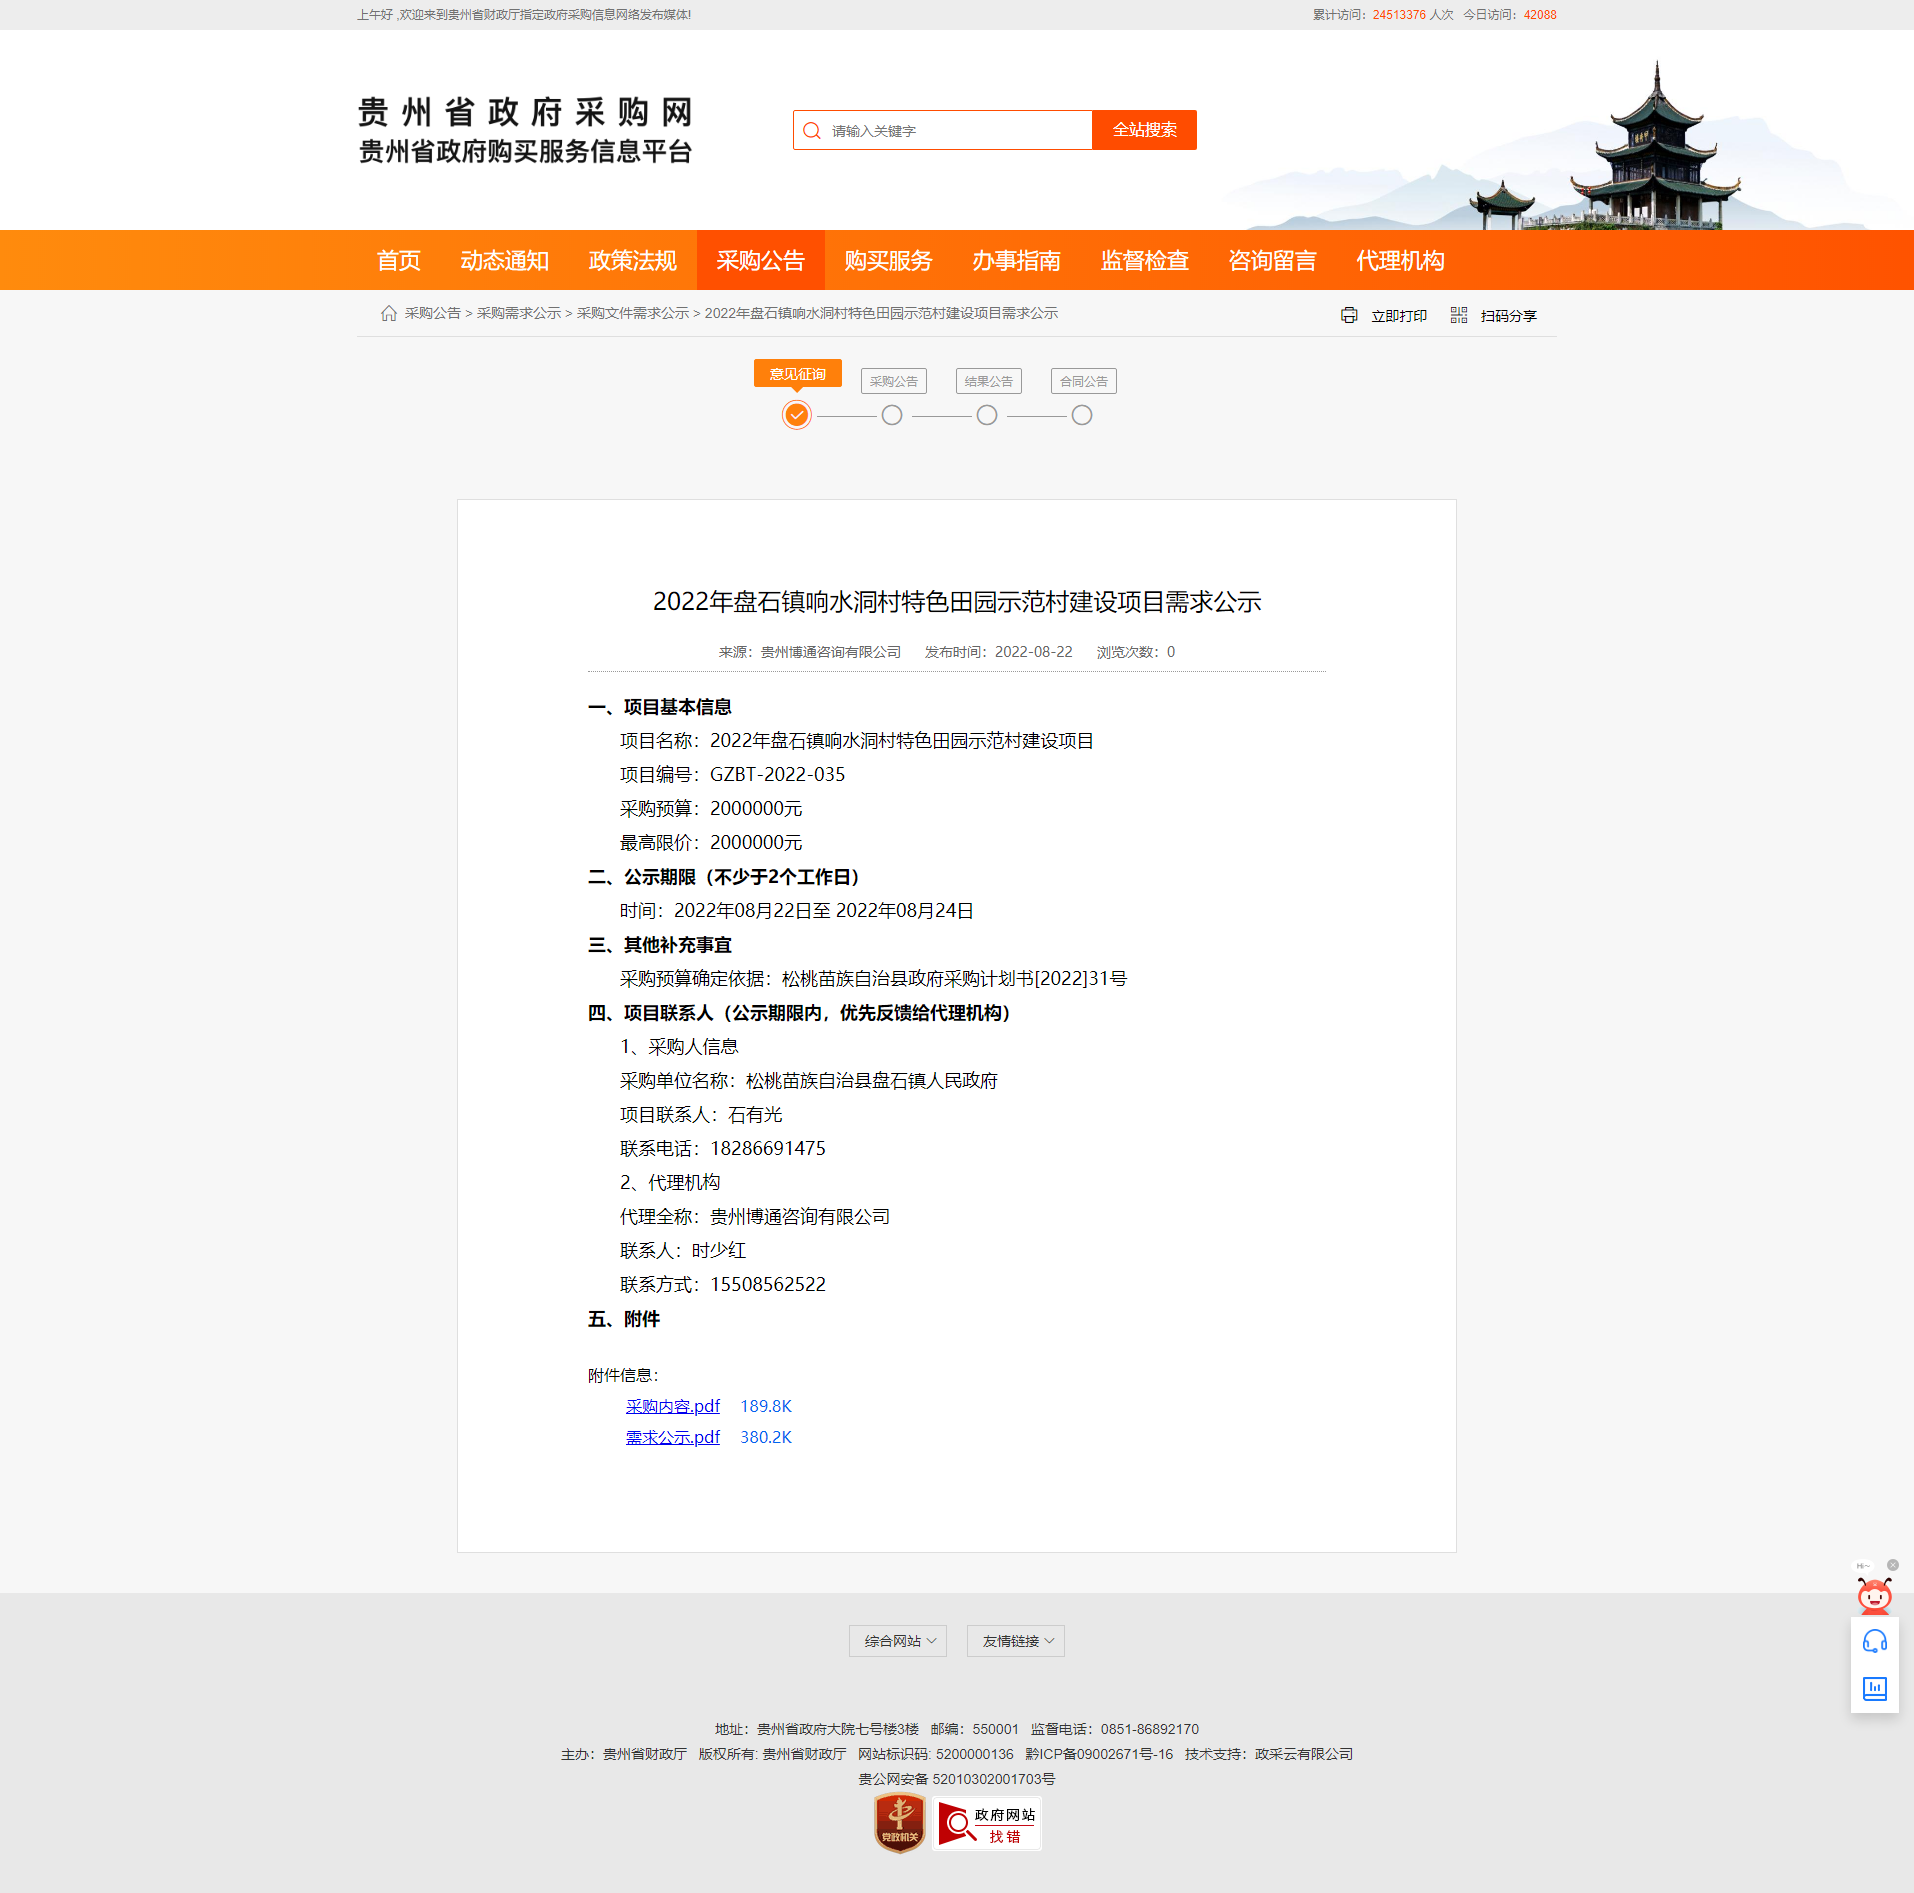Screen dimensions: 1914x1893
Task: Click 采购公告 breadcrumb link
Action: (x=433, y=314)
